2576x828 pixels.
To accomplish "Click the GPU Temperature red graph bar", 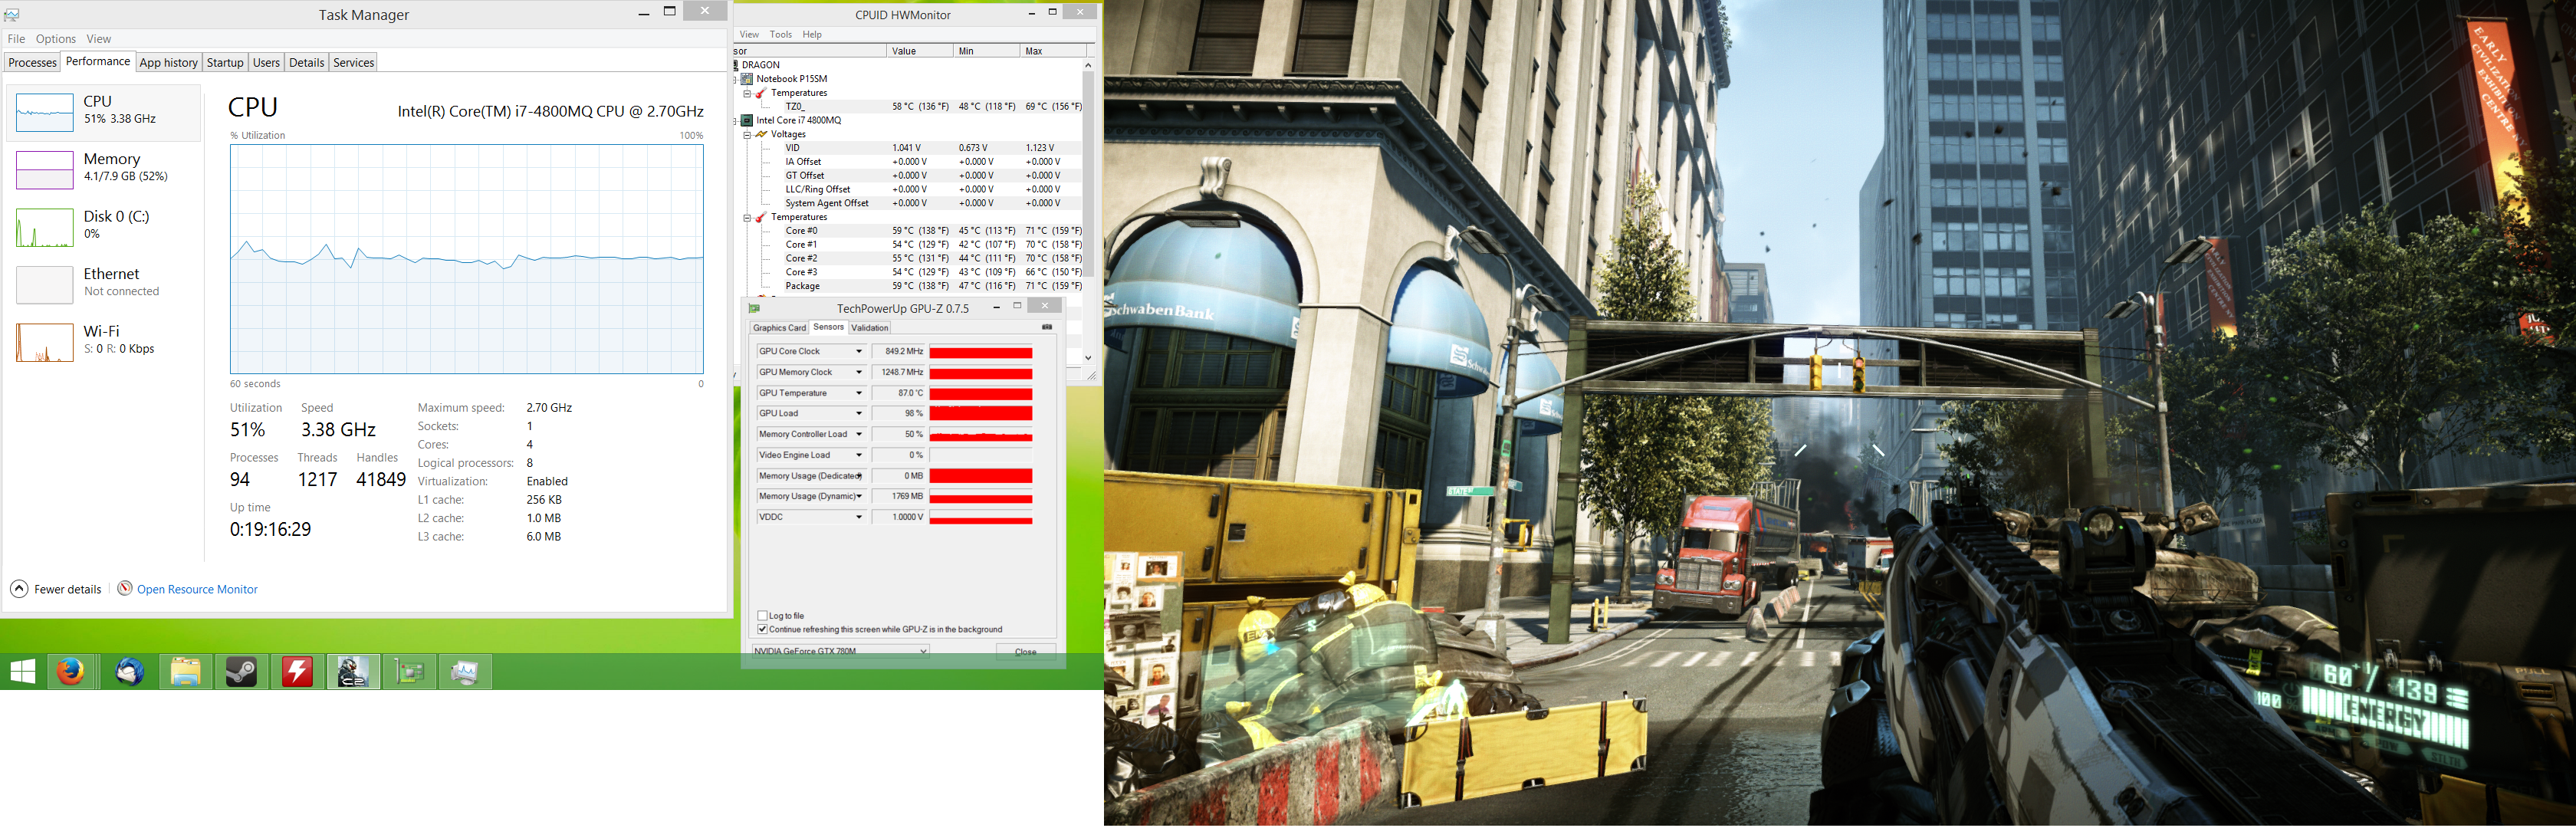I will click(x=981, y=394).
